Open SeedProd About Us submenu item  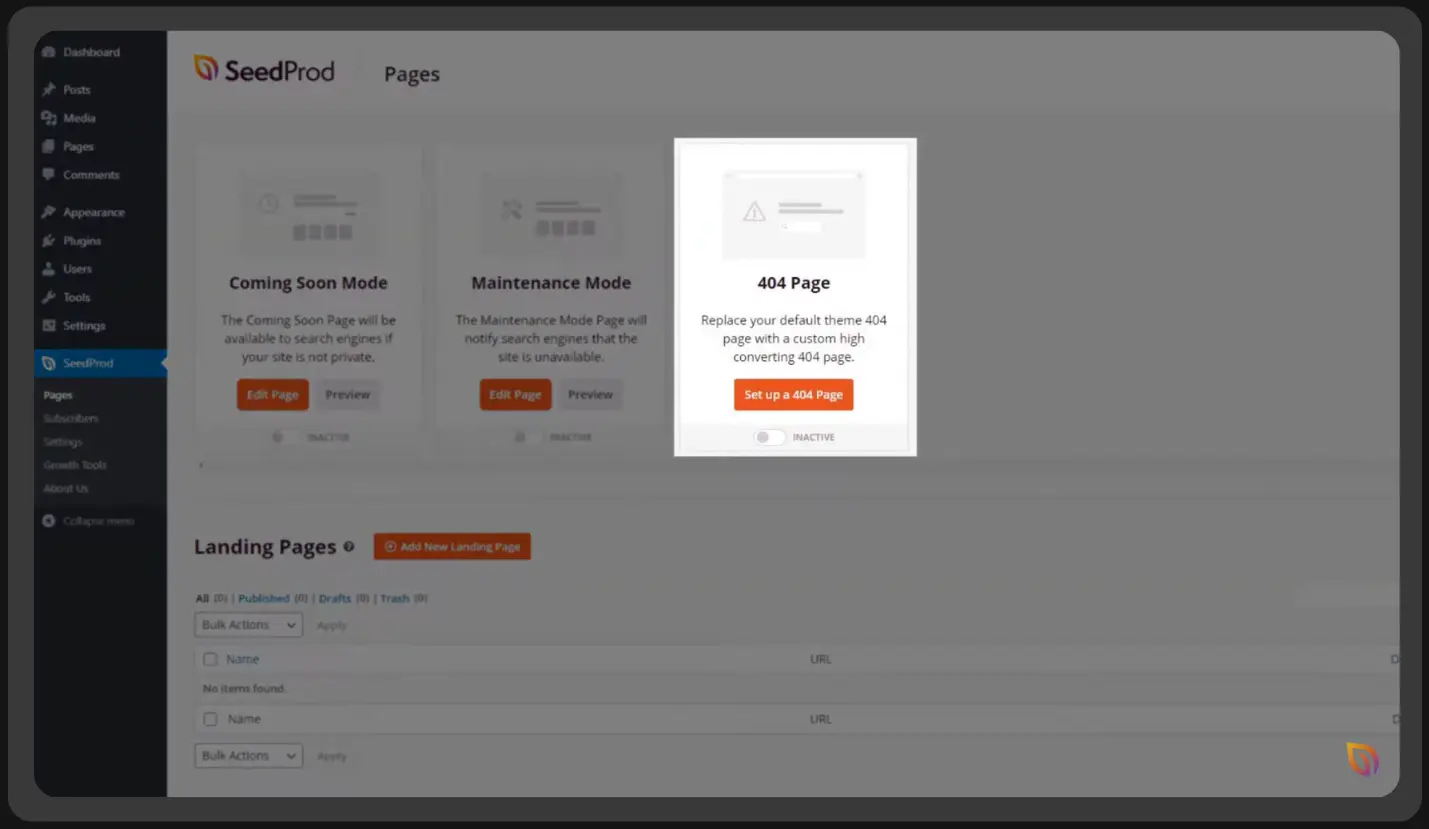tap(65, 488)
